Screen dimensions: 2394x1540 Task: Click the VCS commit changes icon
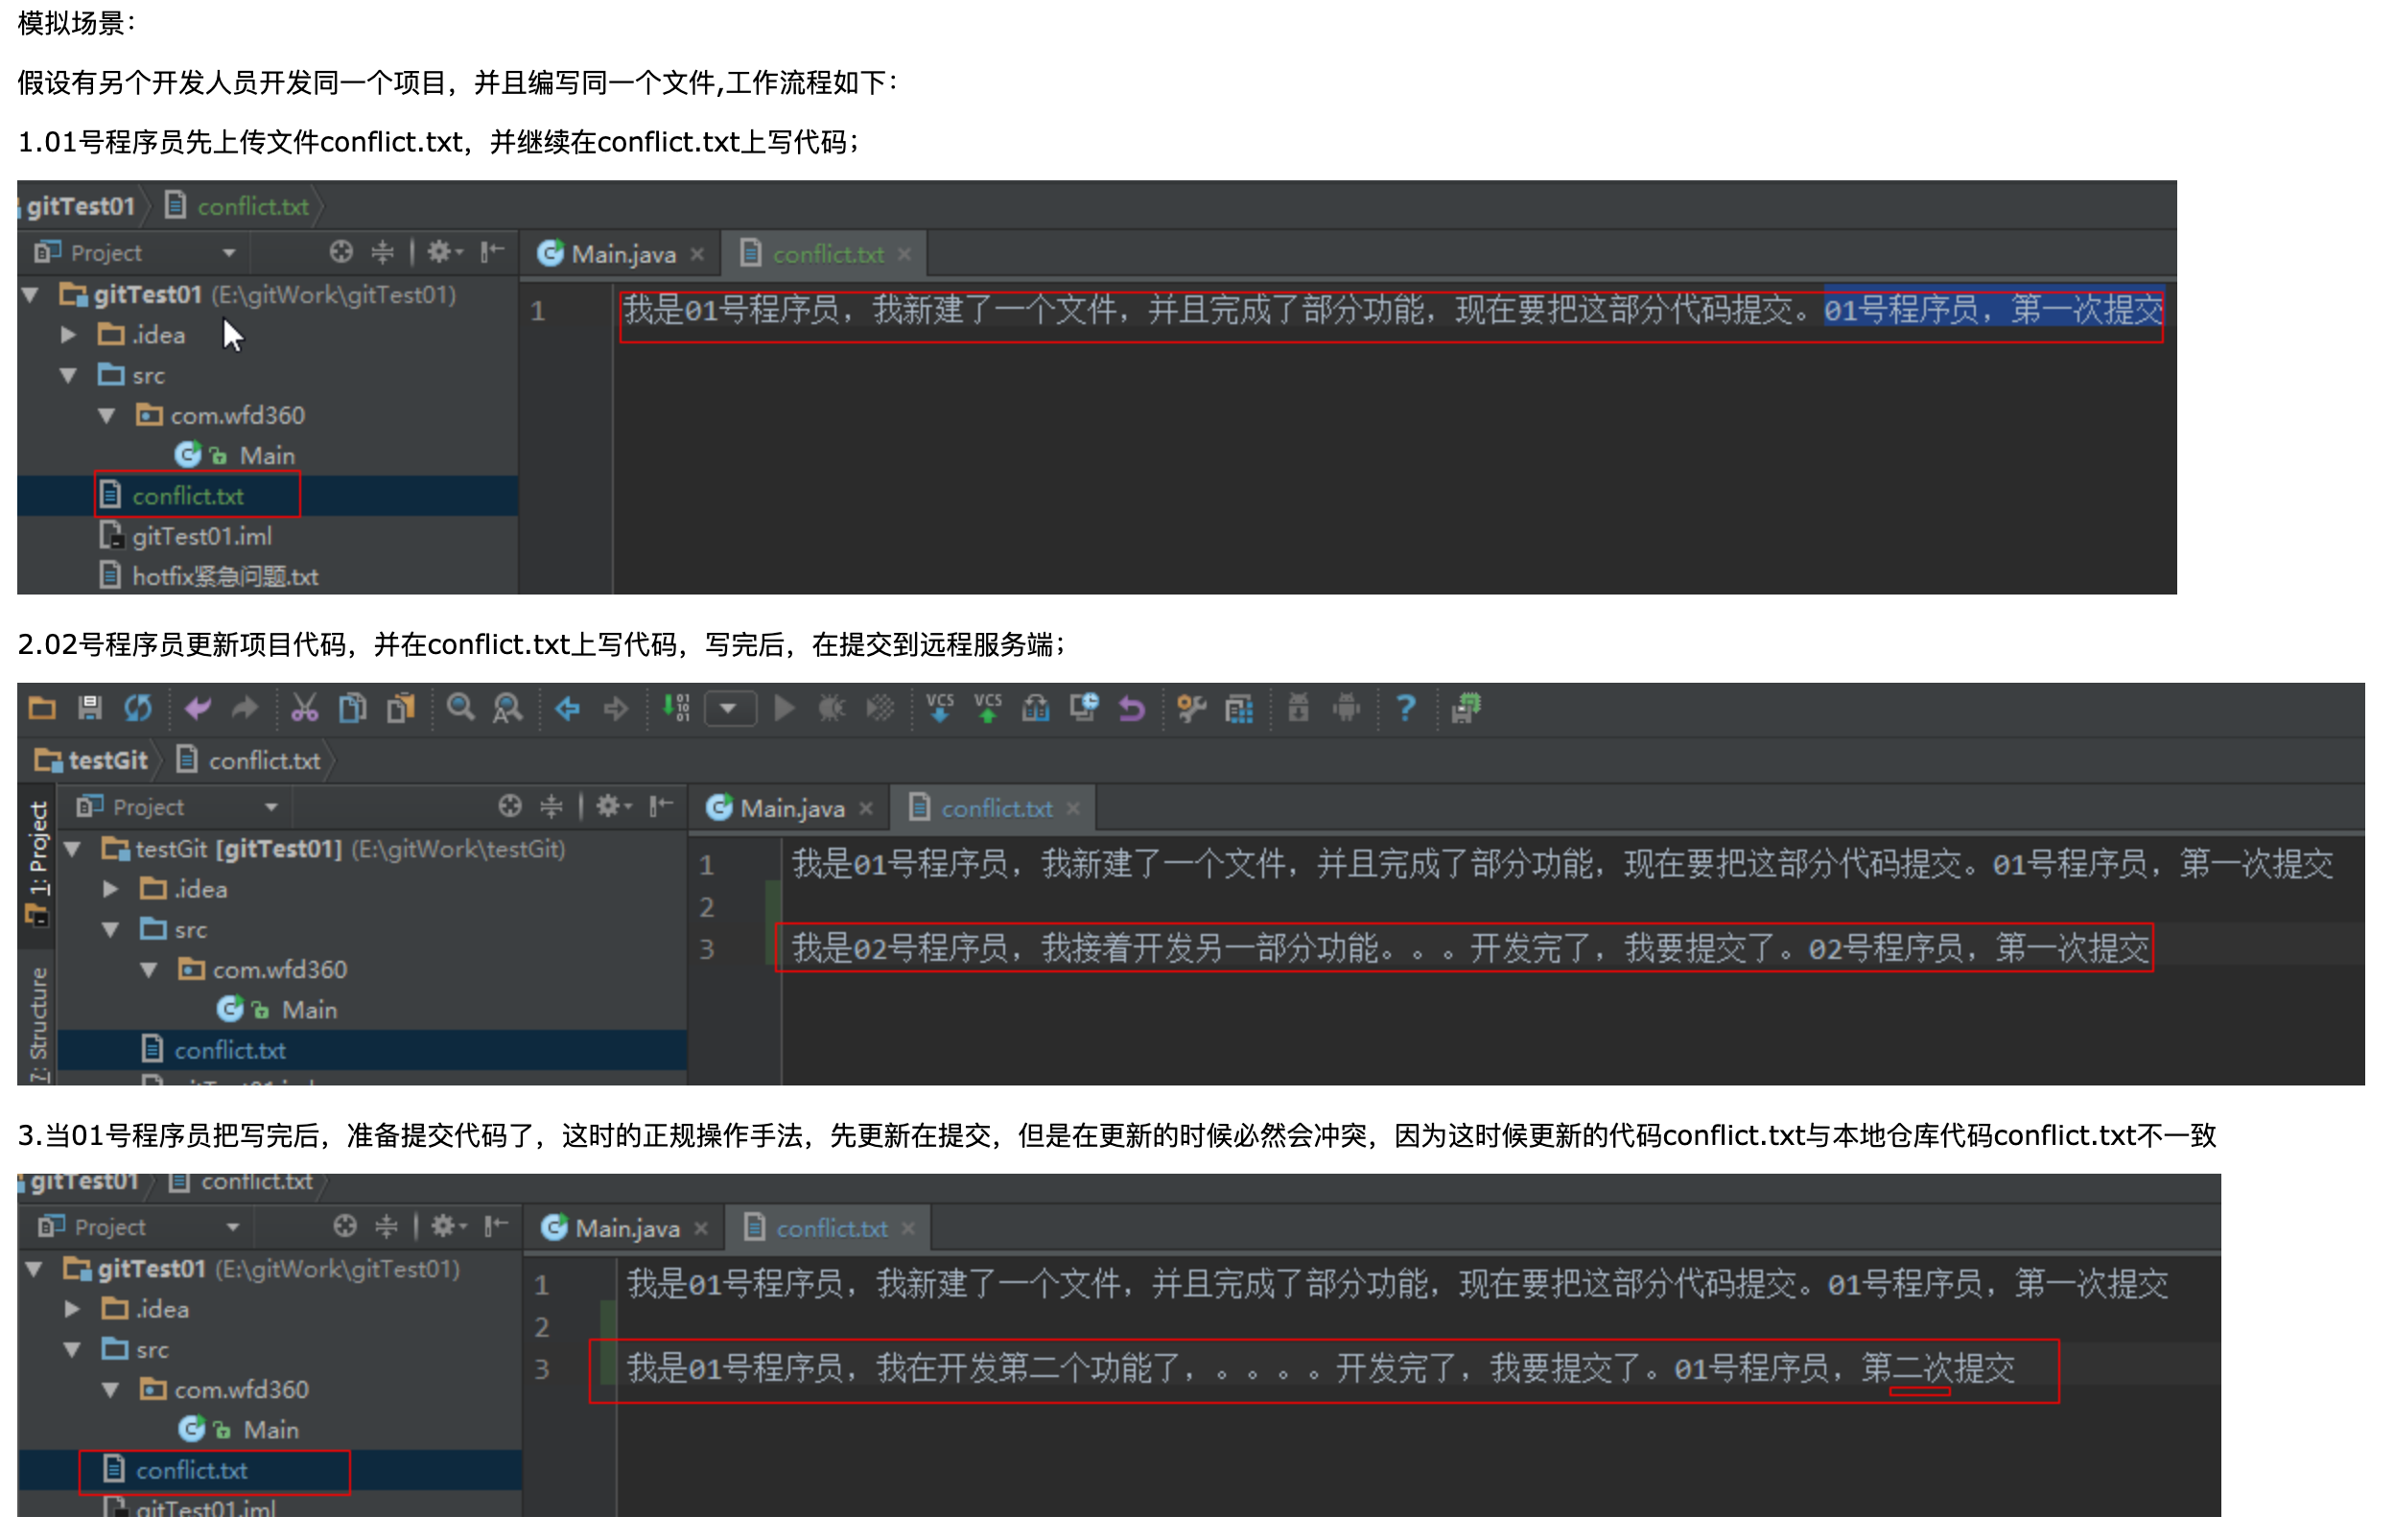point(988,708)
